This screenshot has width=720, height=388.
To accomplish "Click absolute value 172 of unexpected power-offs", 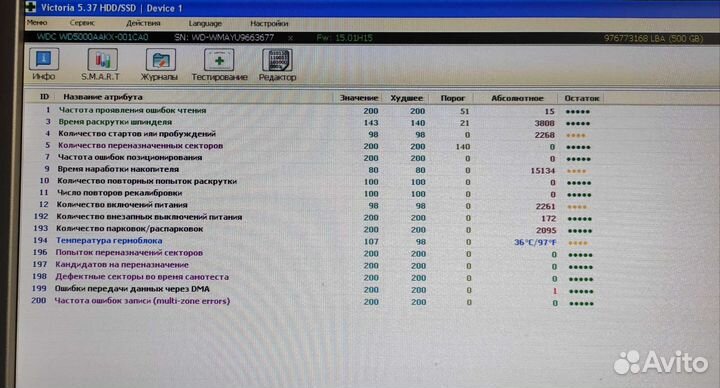I will (x=549, y=219).
